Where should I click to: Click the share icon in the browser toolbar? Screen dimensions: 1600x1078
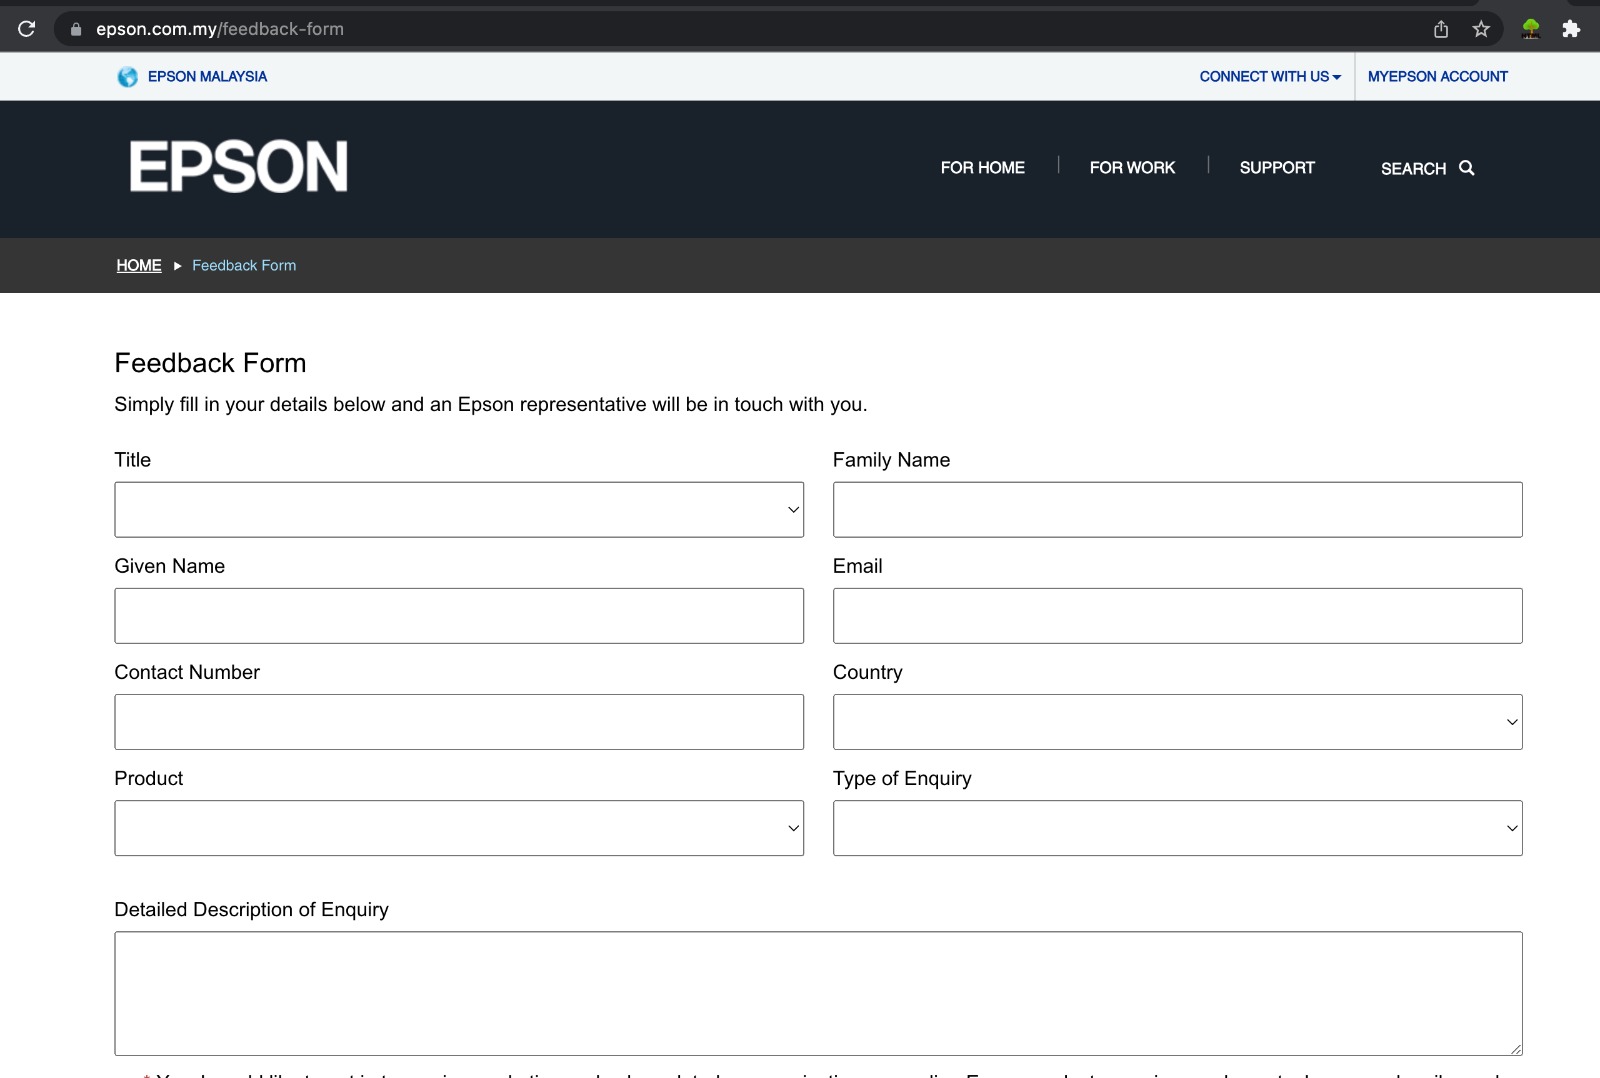tap(1440, 29)
